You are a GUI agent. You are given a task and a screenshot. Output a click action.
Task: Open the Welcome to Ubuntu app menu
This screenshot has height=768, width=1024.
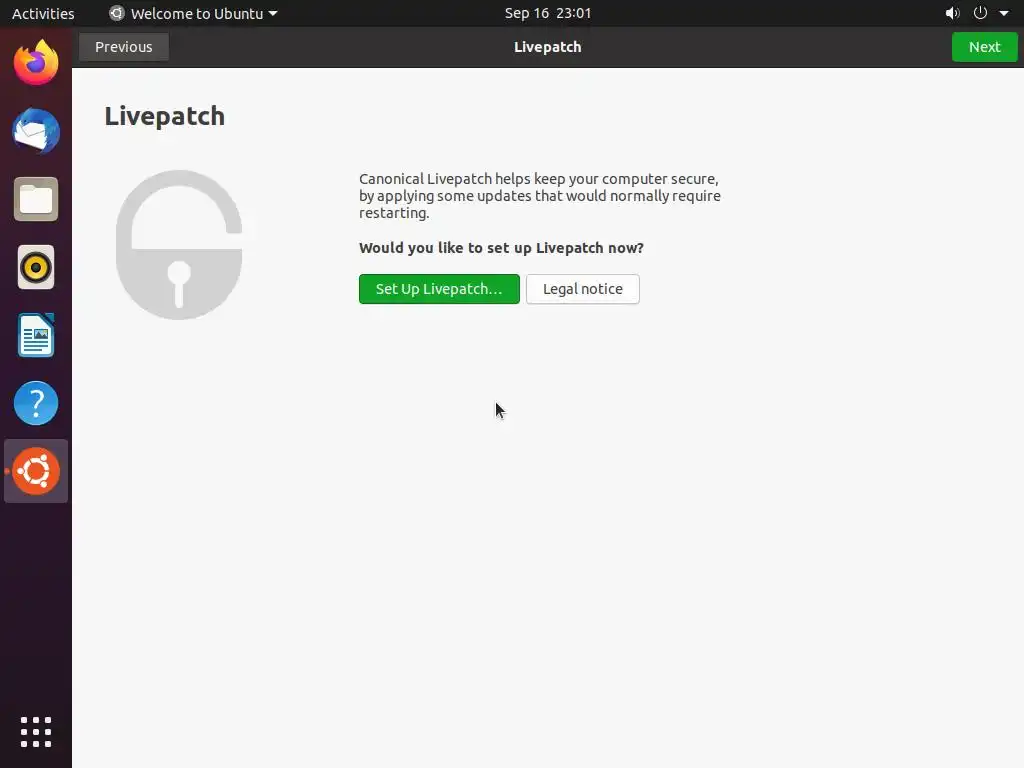tap(193, 13)
